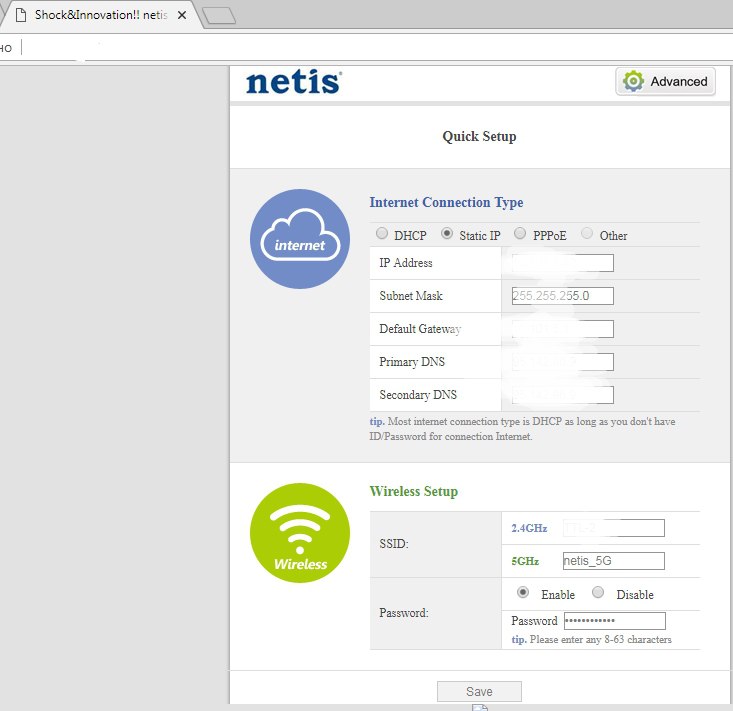
Task: Click the 5GHz label
Action: point(525,561)
